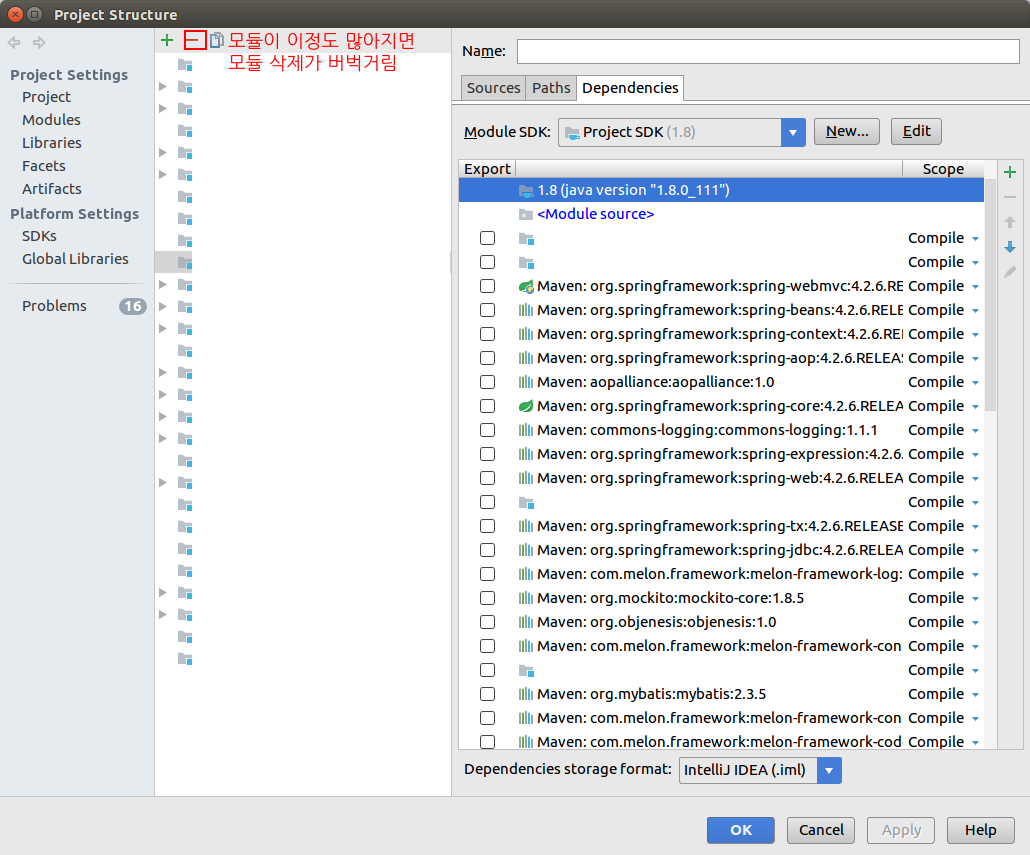
Task: Open the Dependencies storage format dropdown
Action: [829, 770]
